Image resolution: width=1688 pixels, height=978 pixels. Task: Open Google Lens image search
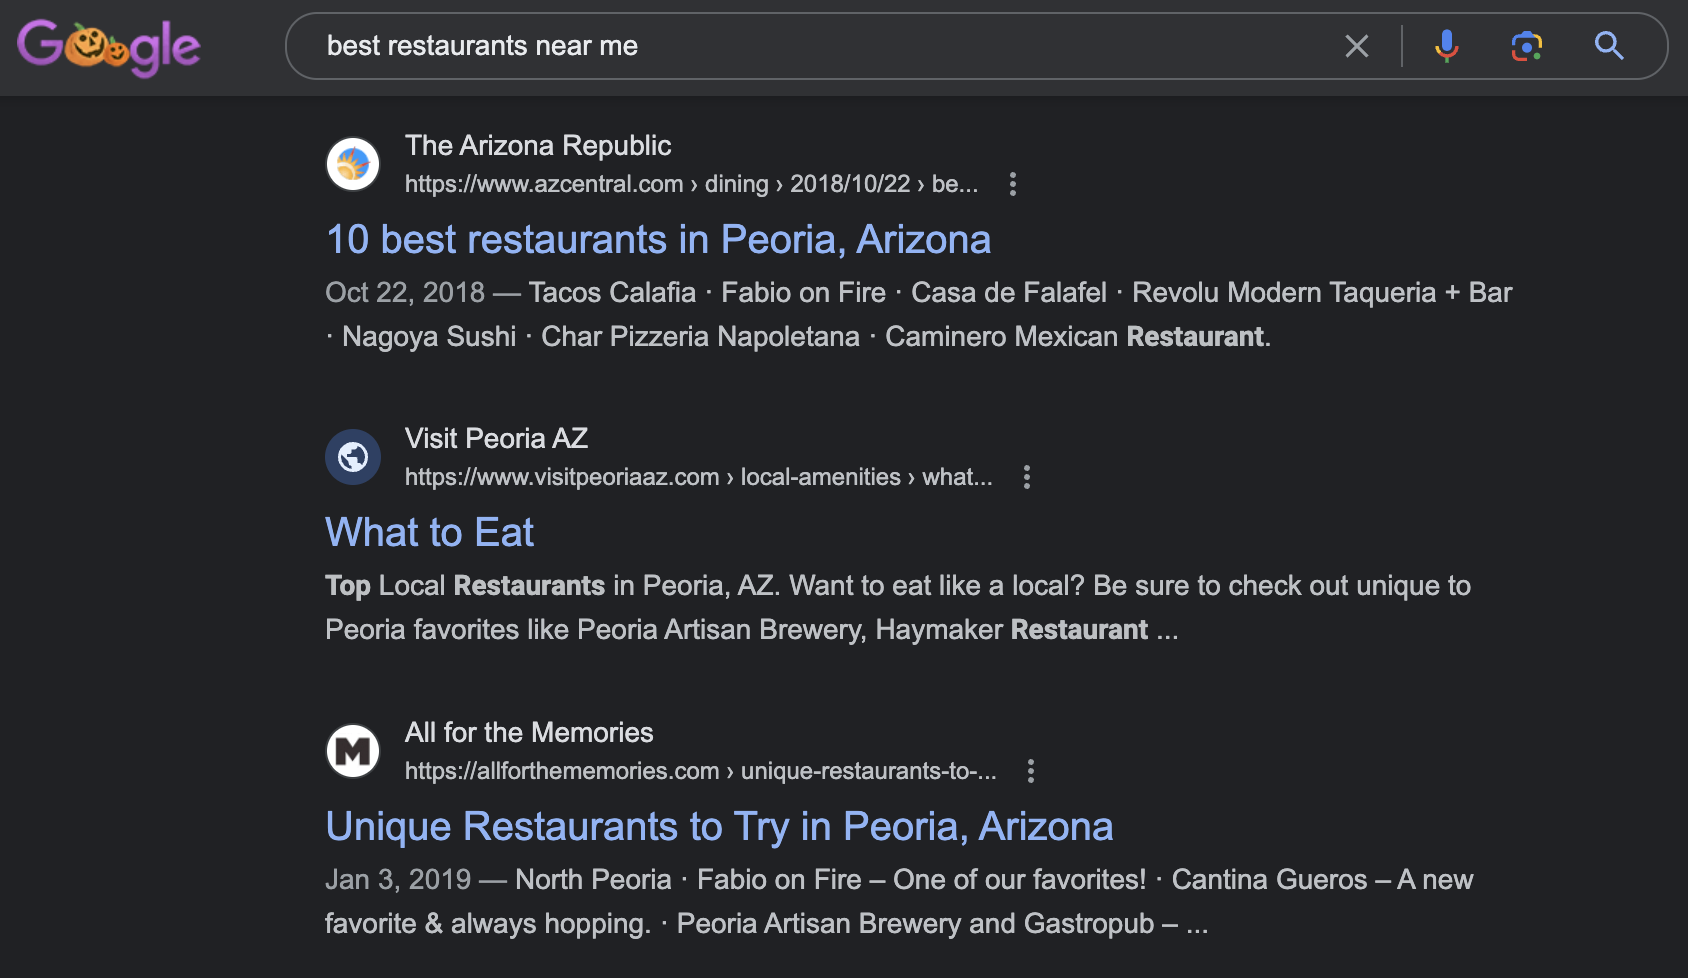[x=1526, y=46]
